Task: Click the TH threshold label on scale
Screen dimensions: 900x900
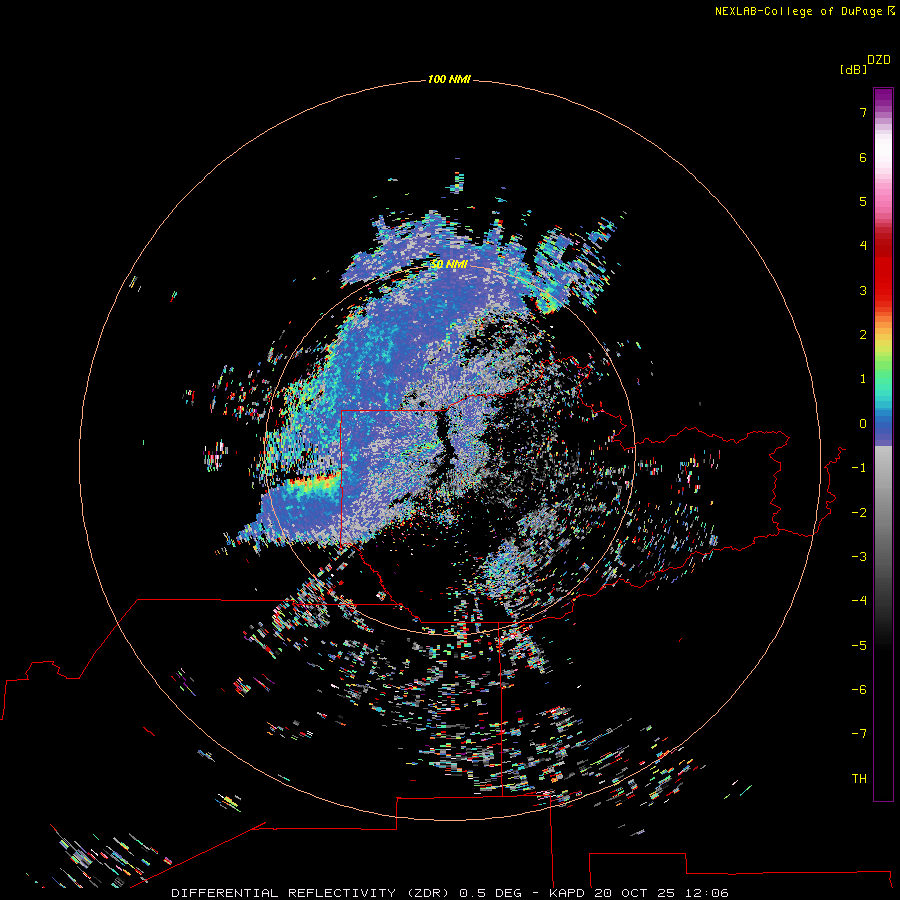Action: [x=859, y=779]
